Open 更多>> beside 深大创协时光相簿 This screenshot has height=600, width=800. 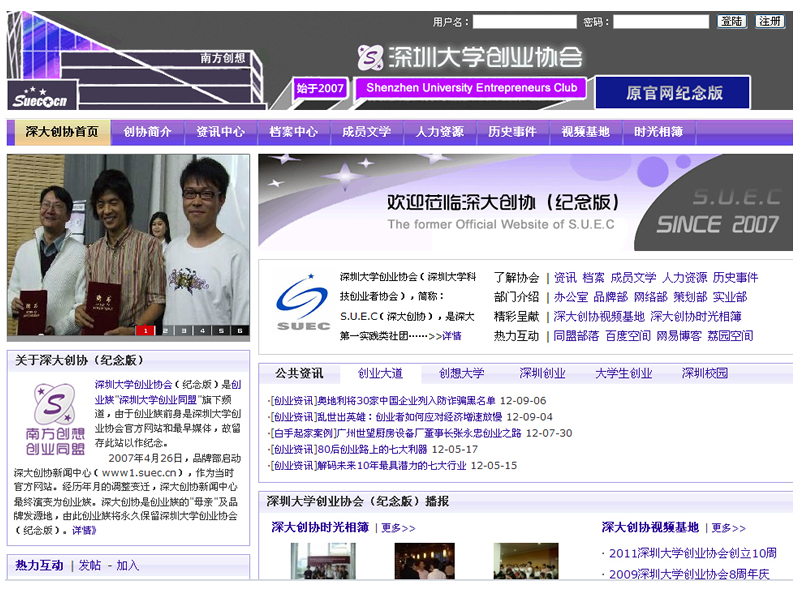tap(398, 528)
